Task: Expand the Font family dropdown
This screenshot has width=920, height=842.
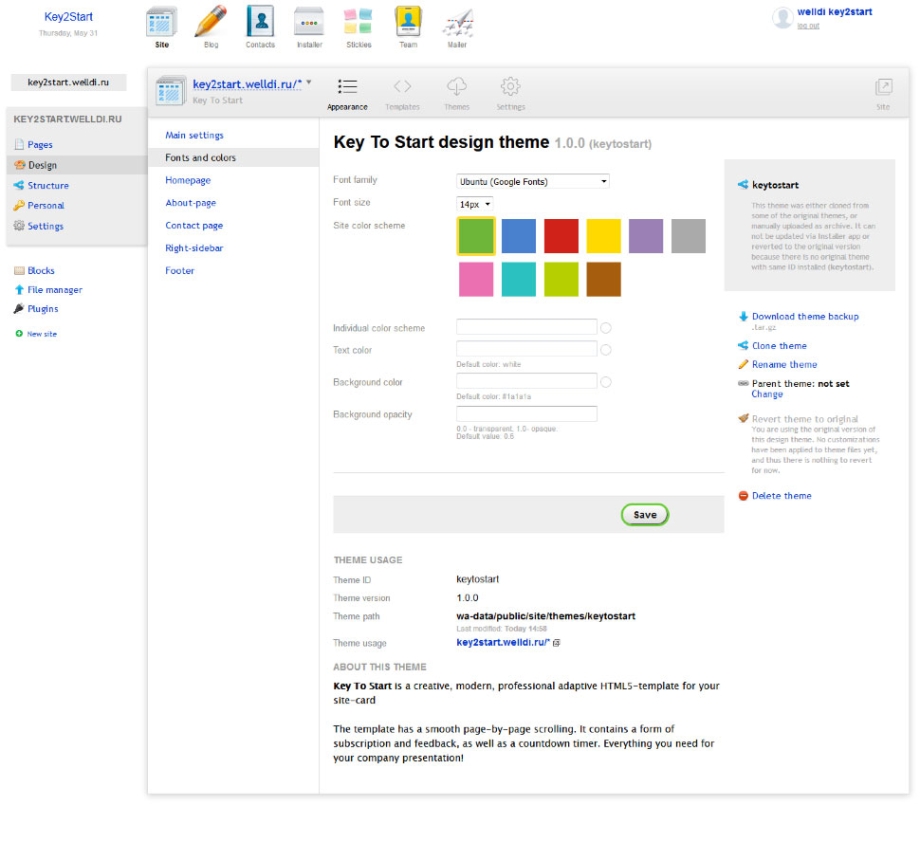Action: pos(533,181)
